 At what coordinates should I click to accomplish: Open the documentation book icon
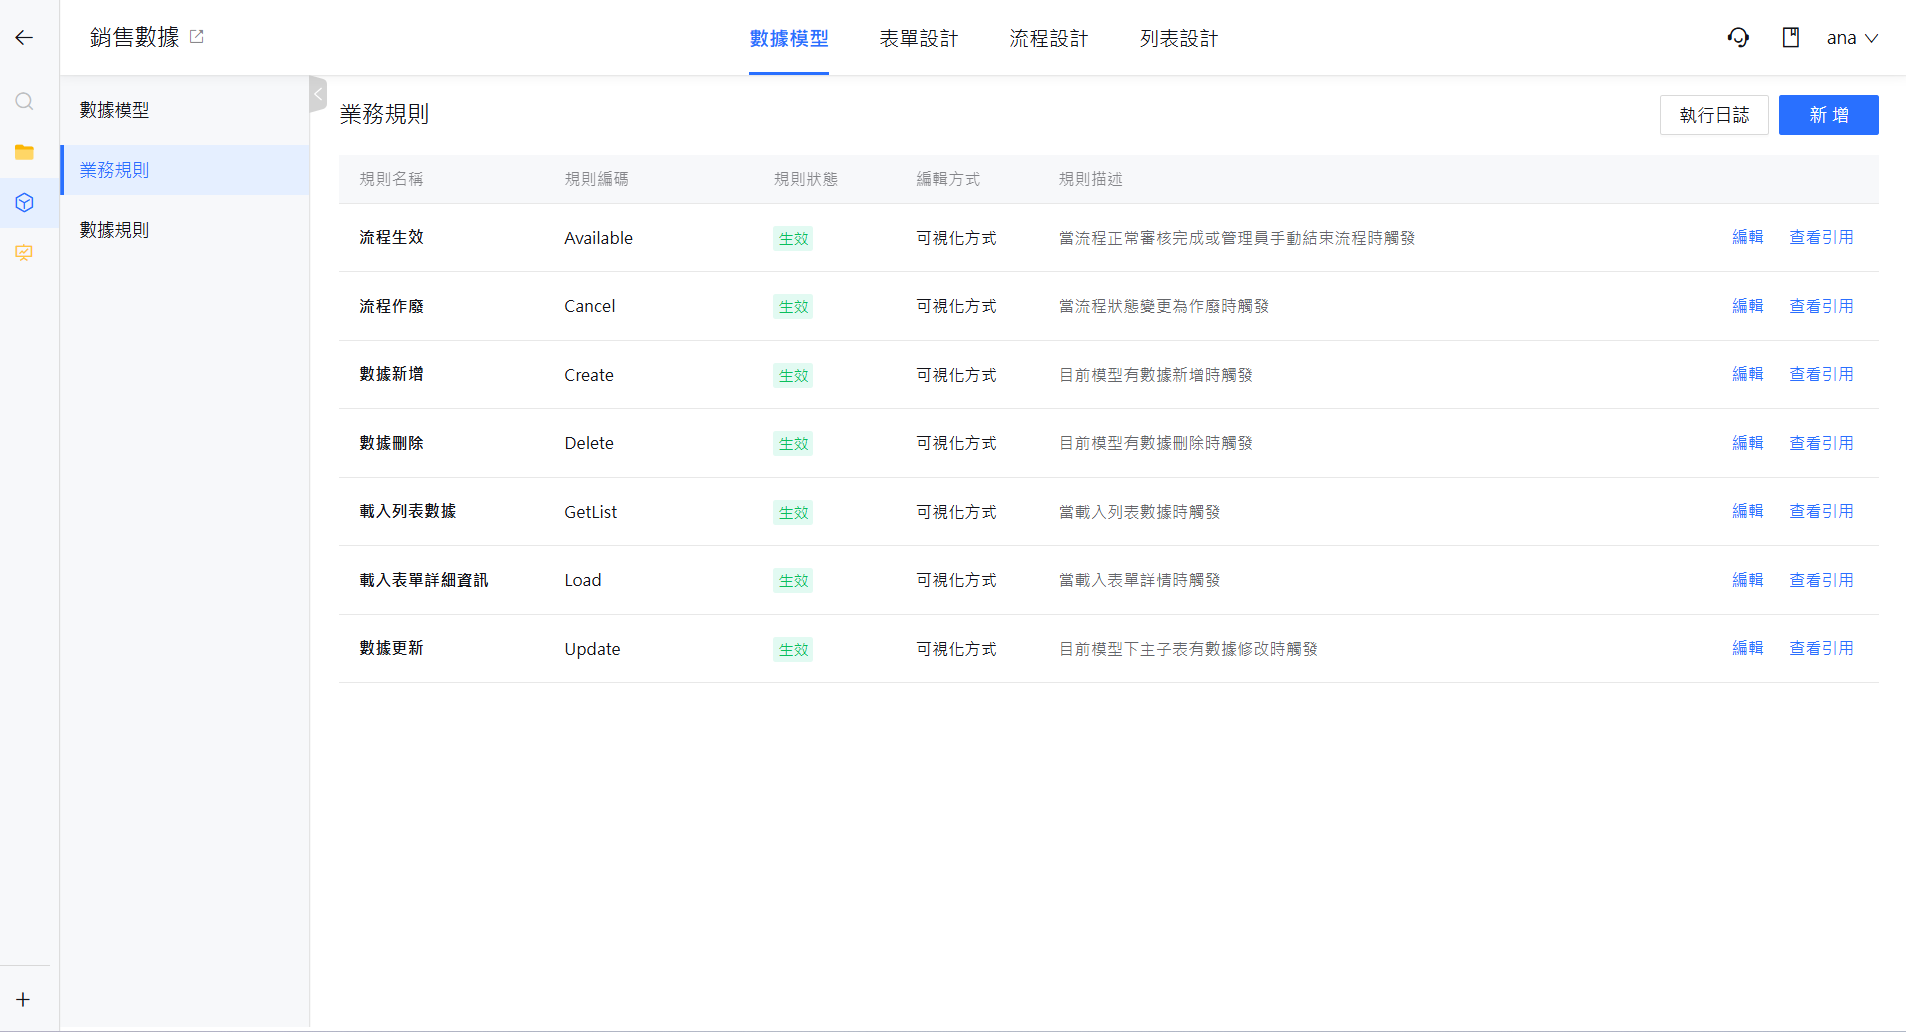coord(1791,38)
